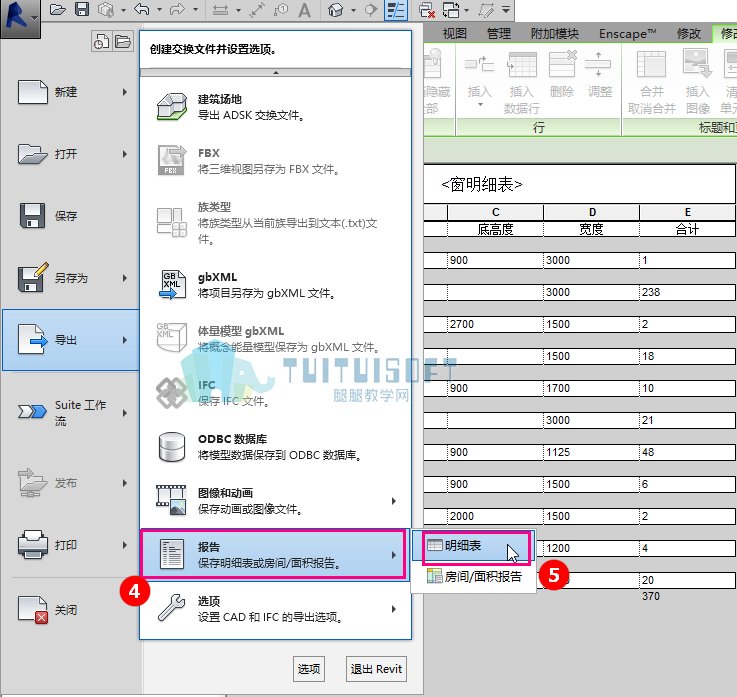The height and width of the screenshot is (697, 737).
Task: Click the 删除 row ribbon button
Action: (562, 75)
